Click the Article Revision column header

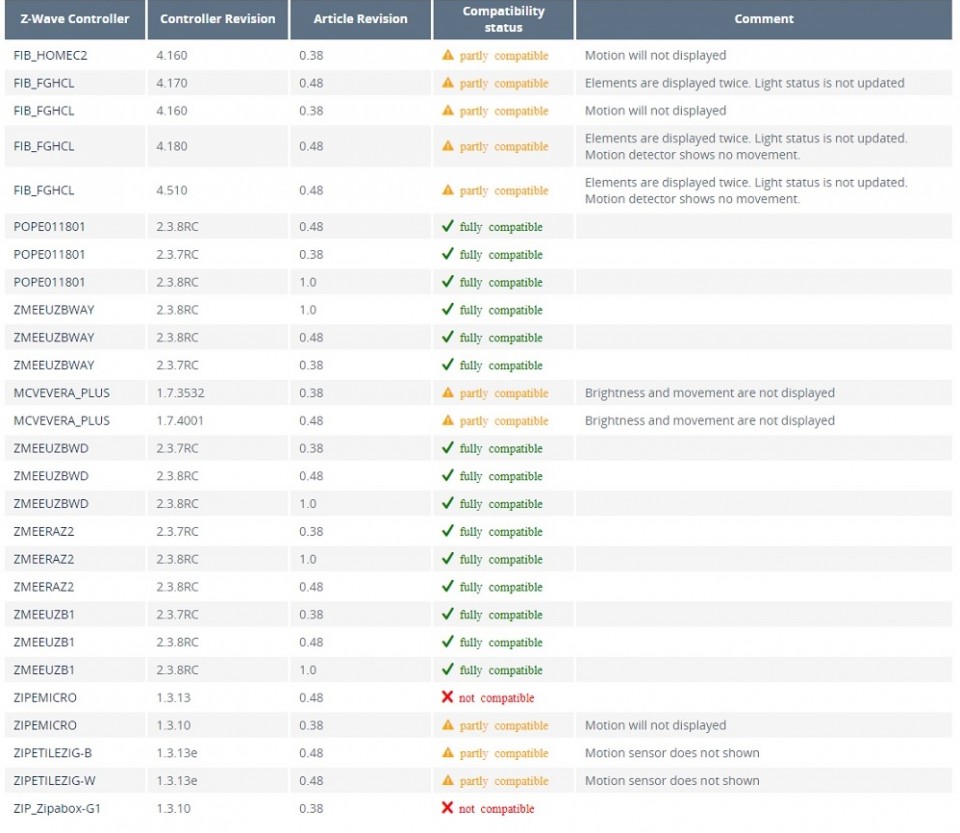pyautogui.click(x=360, y=19)
